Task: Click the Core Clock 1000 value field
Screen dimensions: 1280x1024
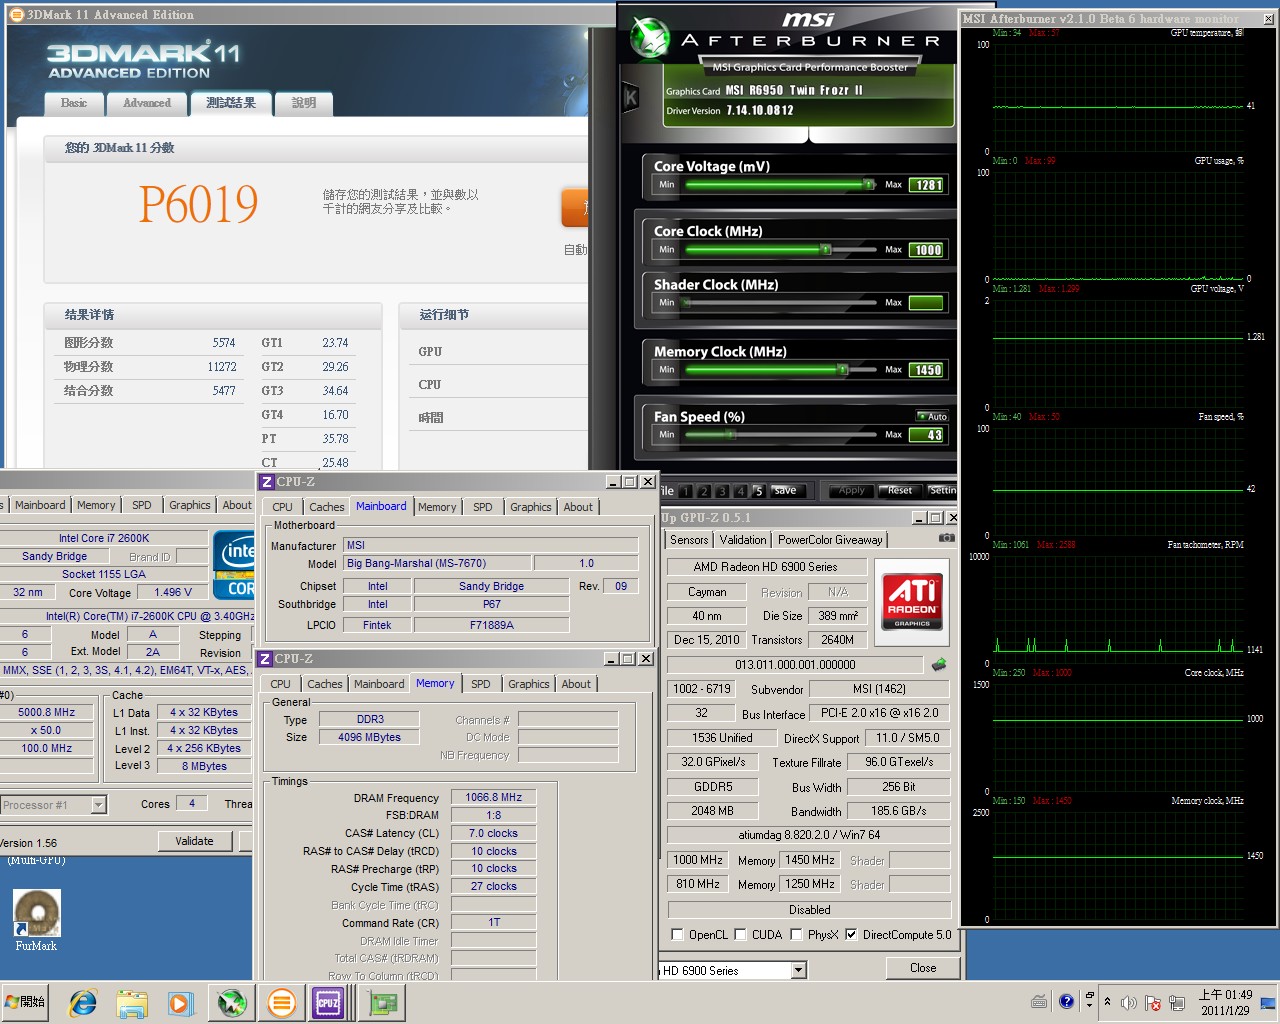Action: tap(927, 250)
